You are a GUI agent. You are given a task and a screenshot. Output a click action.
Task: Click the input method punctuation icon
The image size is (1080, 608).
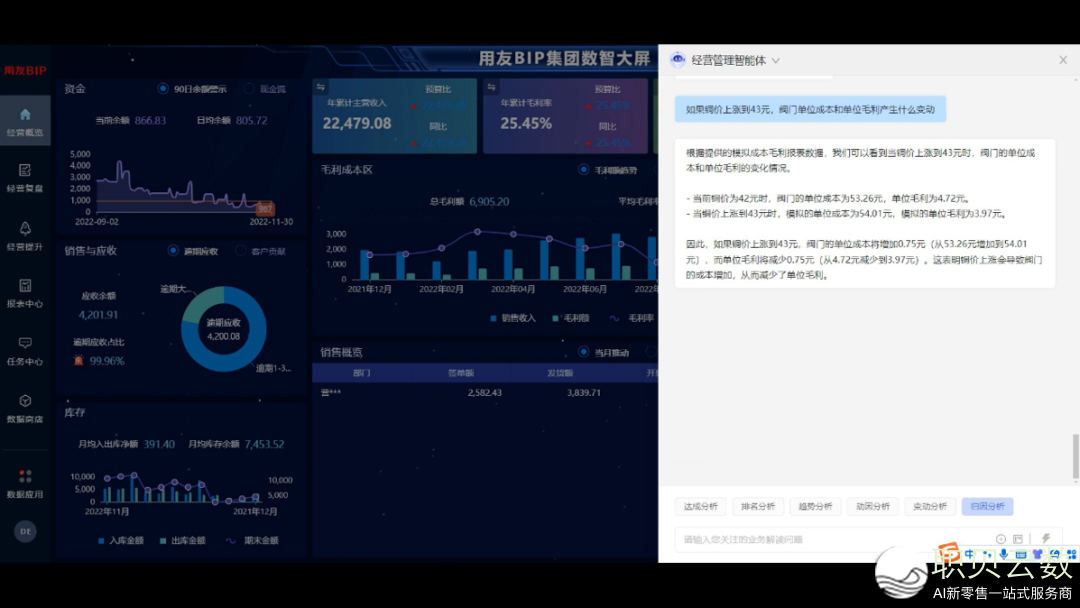[x=987, y=554]
